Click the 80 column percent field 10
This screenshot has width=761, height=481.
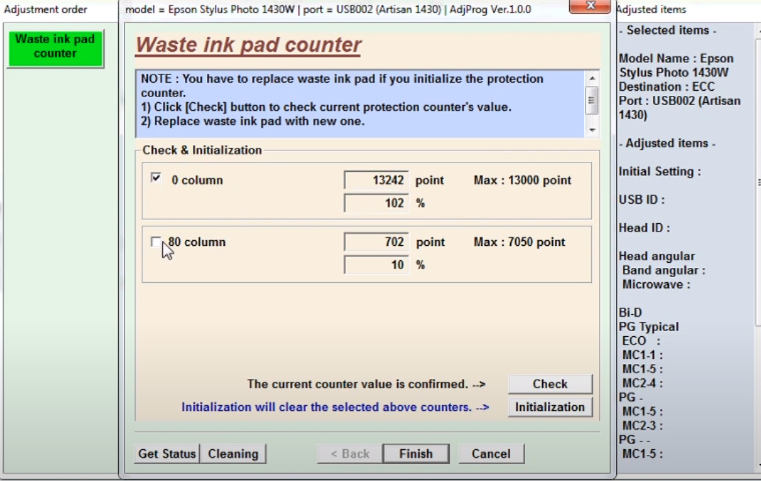376,265
